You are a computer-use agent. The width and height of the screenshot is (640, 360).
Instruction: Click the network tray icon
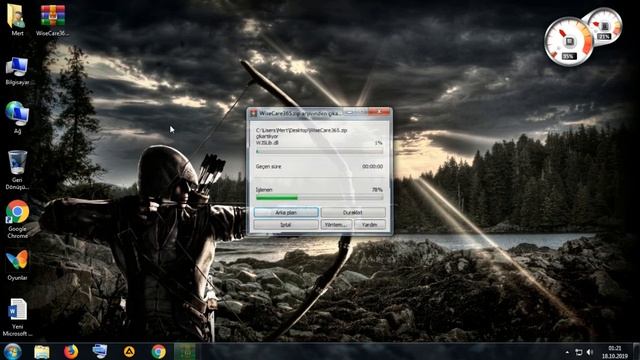578,352
